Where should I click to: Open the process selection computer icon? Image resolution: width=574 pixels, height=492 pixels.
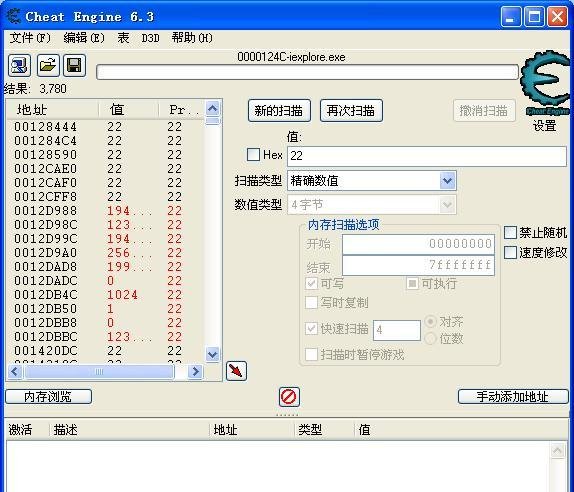click(x=19, y=66)
